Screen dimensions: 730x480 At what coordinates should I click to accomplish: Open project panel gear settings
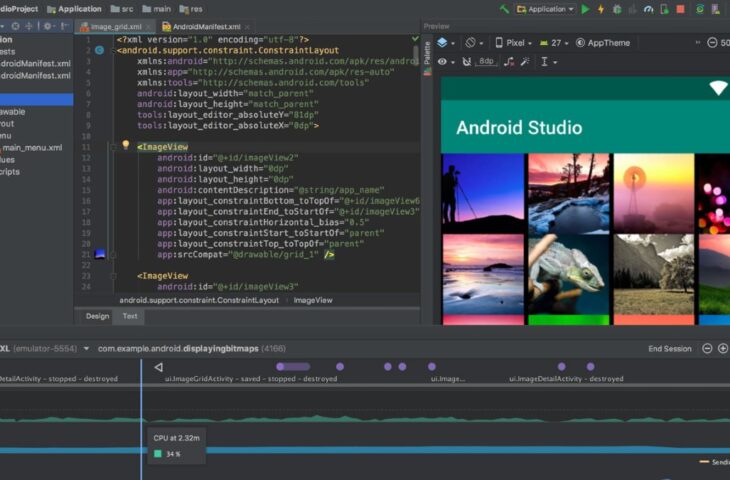tap(48, 27)
